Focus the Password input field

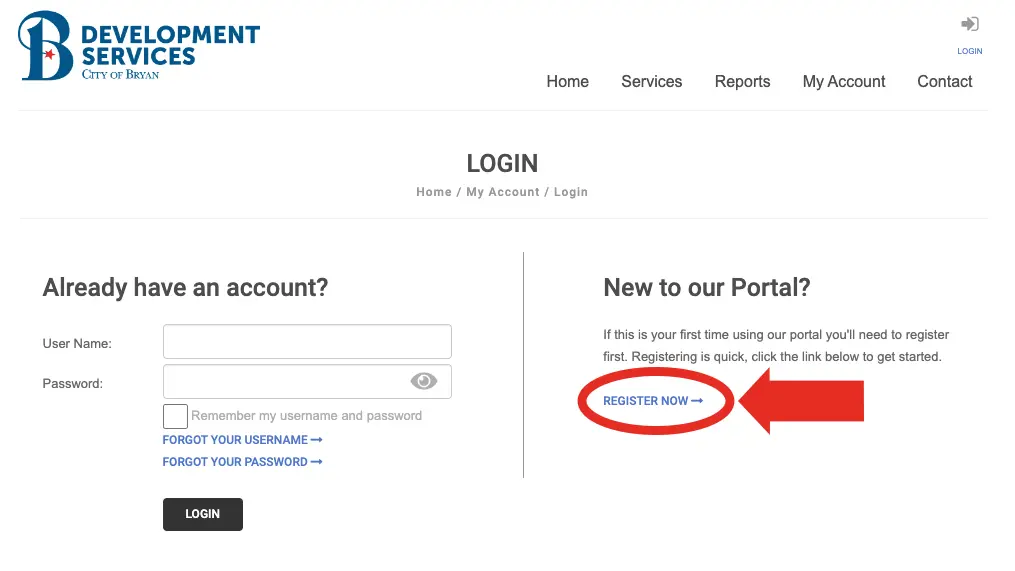287,382
